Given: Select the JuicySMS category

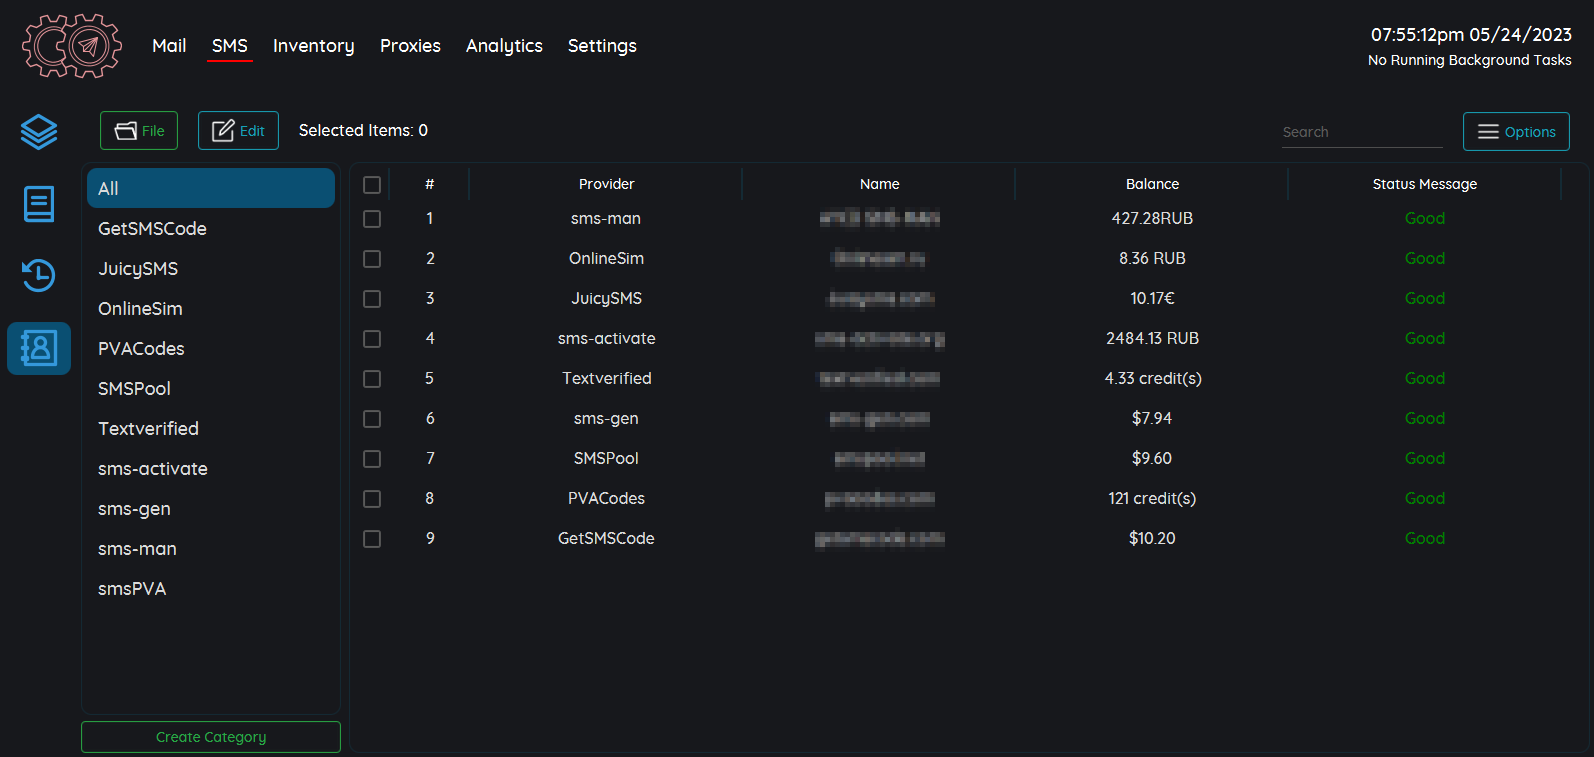Looking at the screenshot, I should pos(211,268).
